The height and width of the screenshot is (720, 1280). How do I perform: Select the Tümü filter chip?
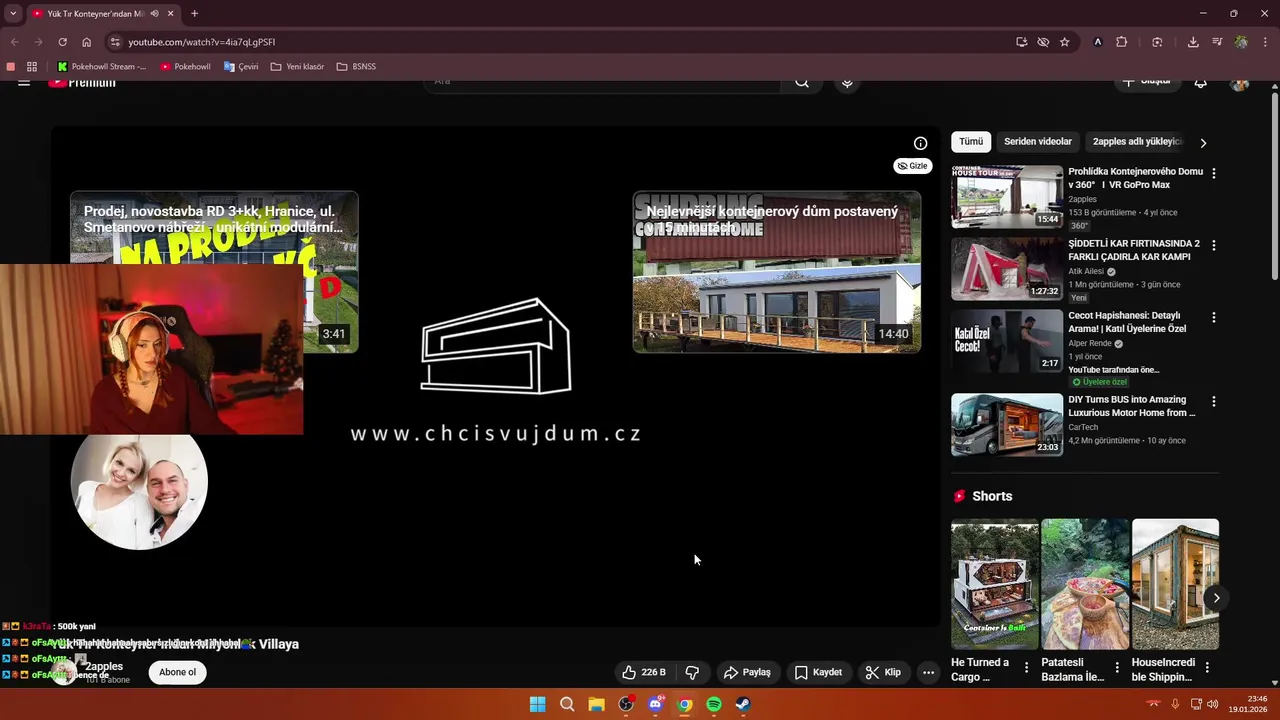(x=971, y=142)
